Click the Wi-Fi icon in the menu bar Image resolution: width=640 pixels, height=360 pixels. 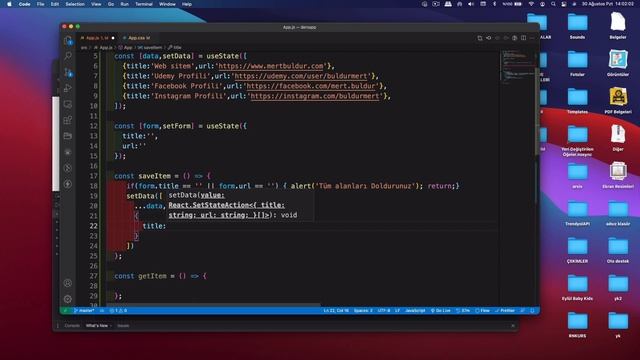[531, 4]
